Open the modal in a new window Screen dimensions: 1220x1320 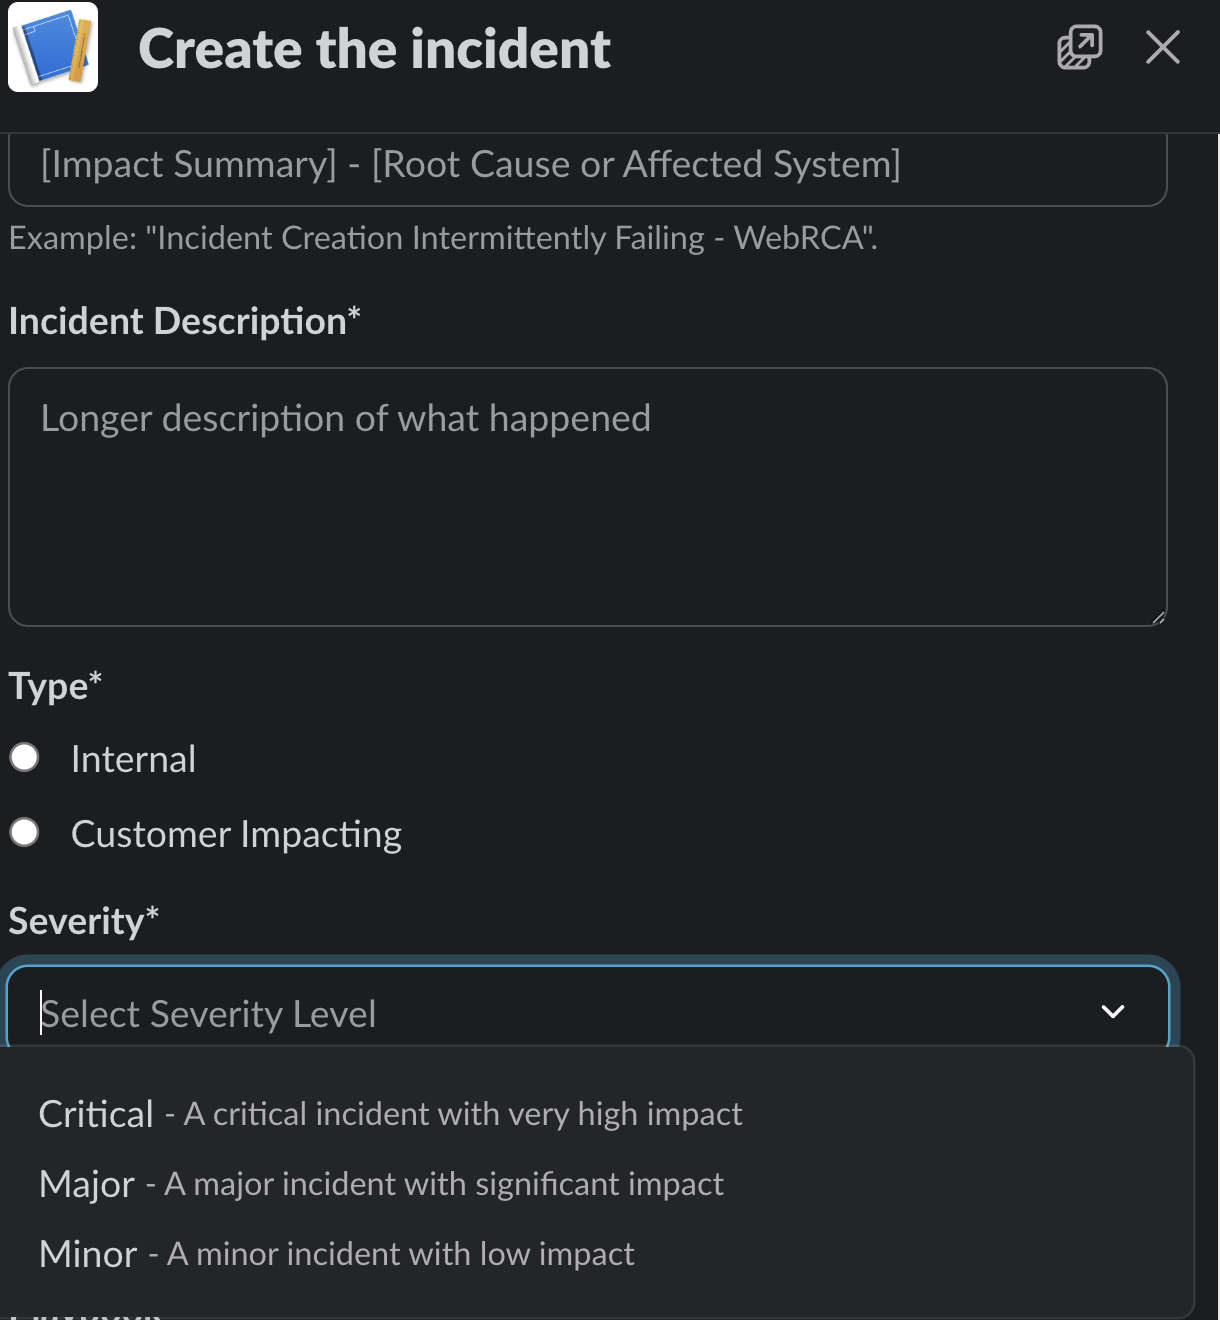pos(1079,47)
